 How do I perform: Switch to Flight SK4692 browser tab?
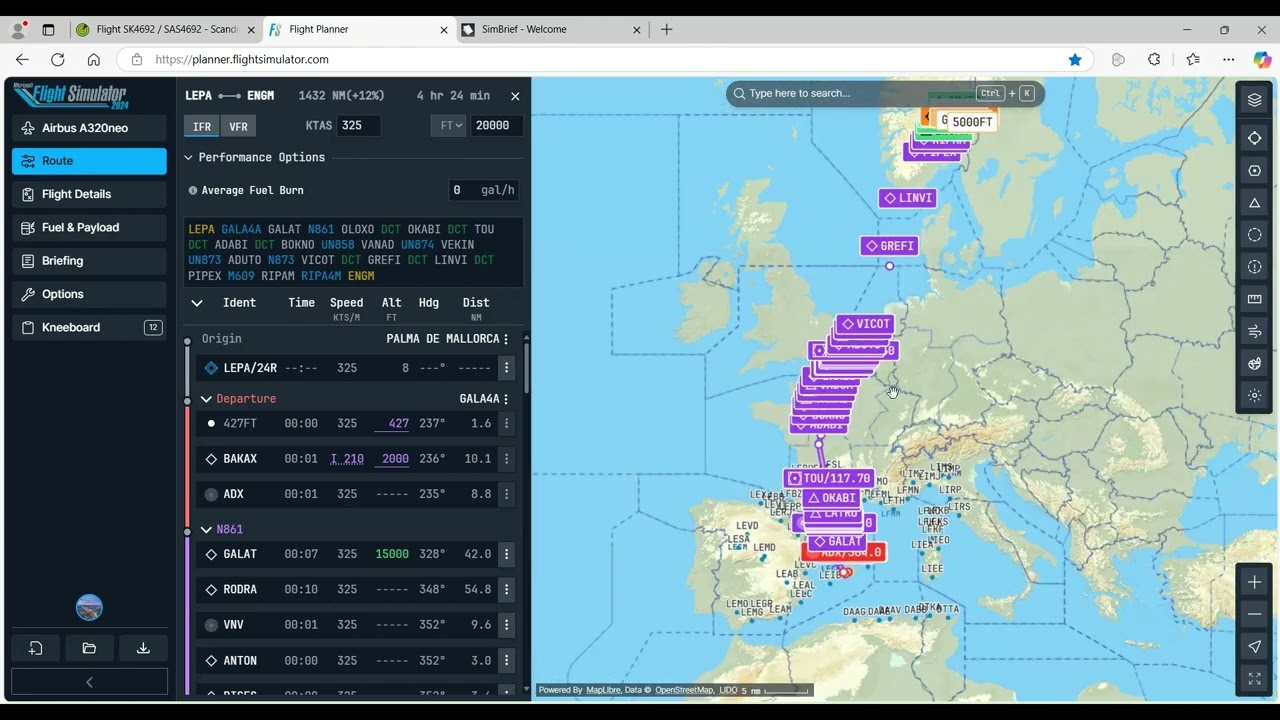pyautogui.click(x=166, y=30)
